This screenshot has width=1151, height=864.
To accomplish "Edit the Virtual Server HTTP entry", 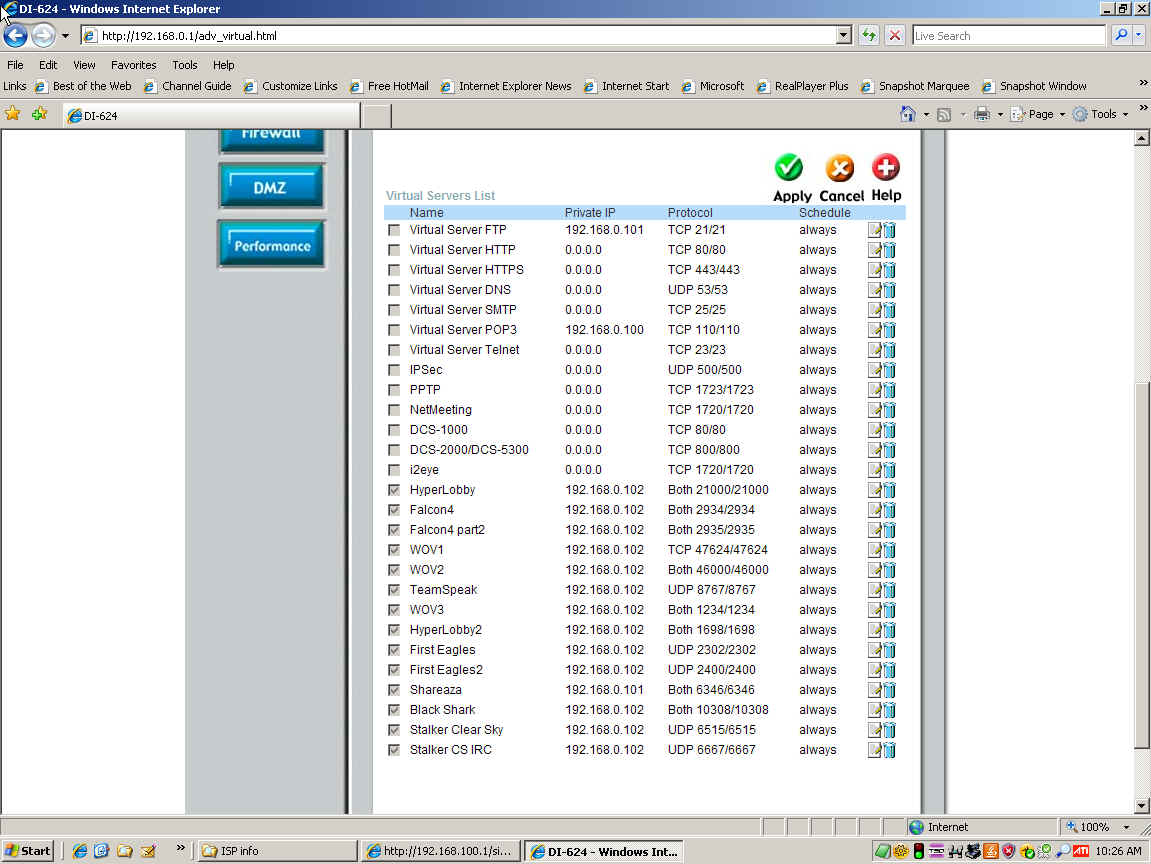I will point(874,250).
